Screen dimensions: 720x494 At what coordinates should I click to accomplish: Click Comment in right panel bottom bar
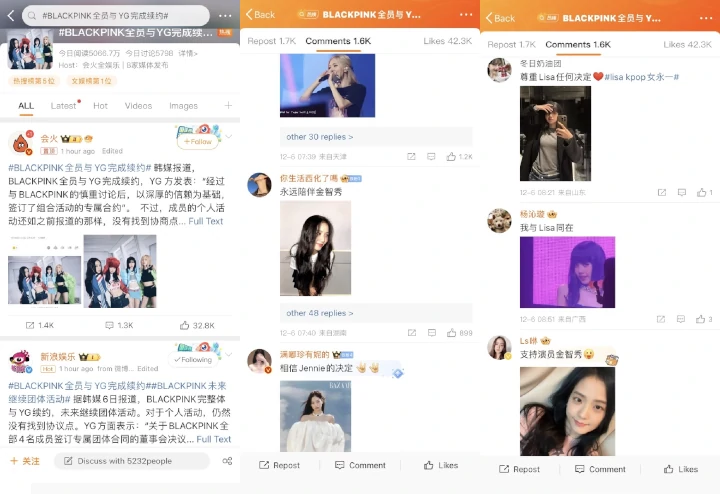point(600,469)
